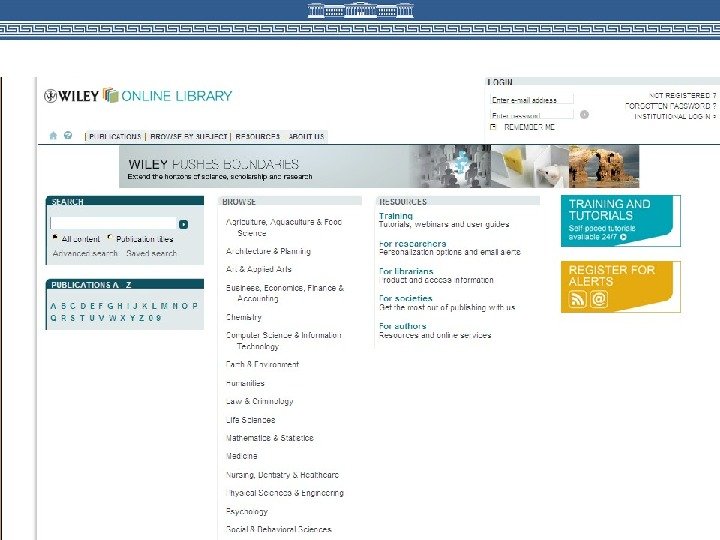Click the Wiley Online Library logo
The width and height of the screenshot is (720, 540).
point(138,96)
